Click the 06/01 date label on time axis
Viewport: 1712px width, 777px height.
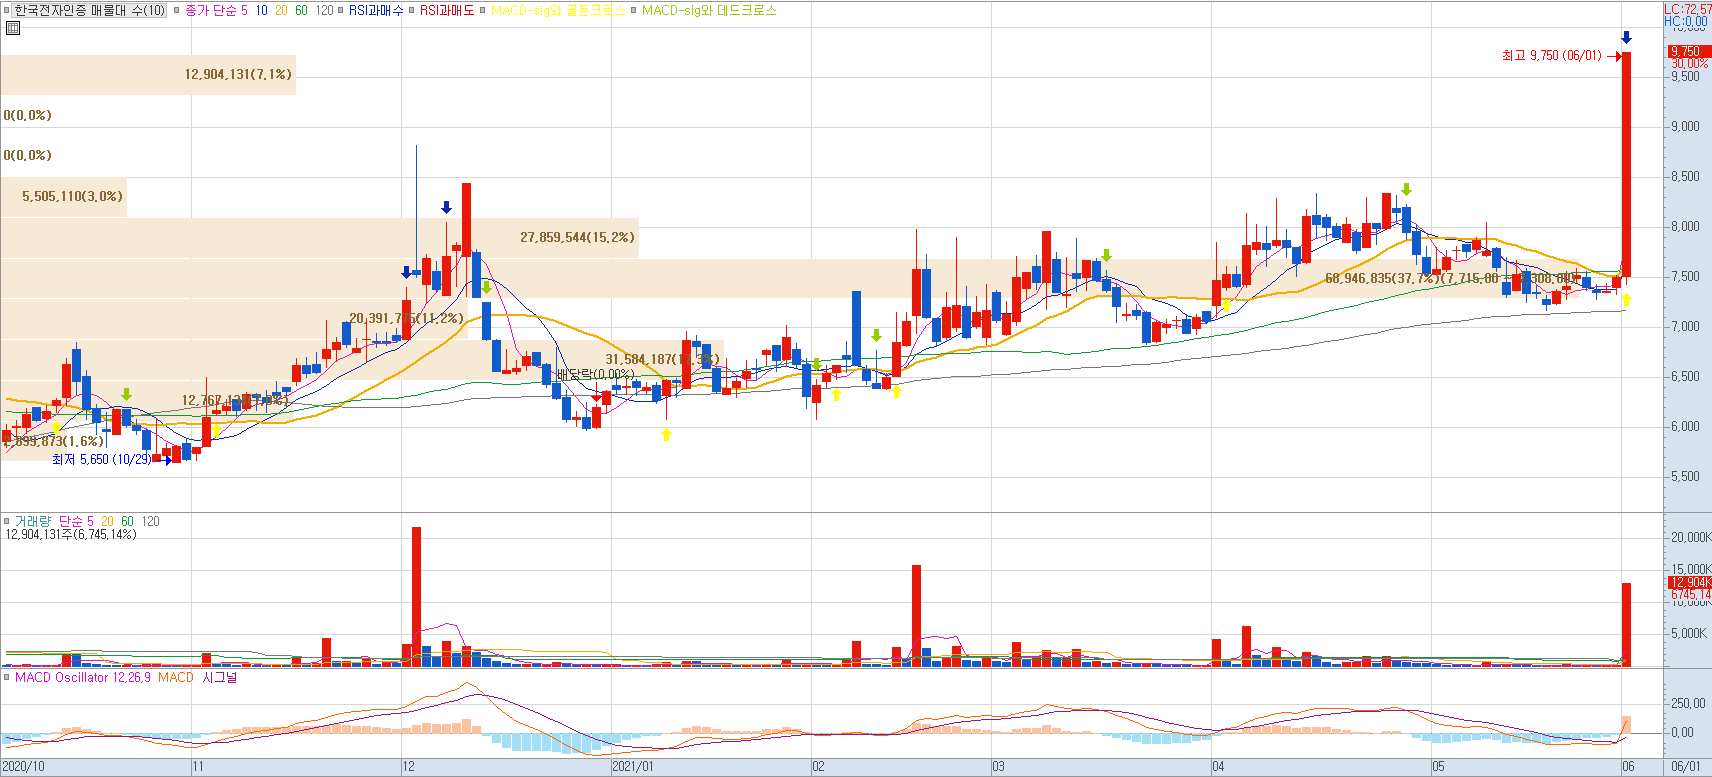(x=1686, y=767)
